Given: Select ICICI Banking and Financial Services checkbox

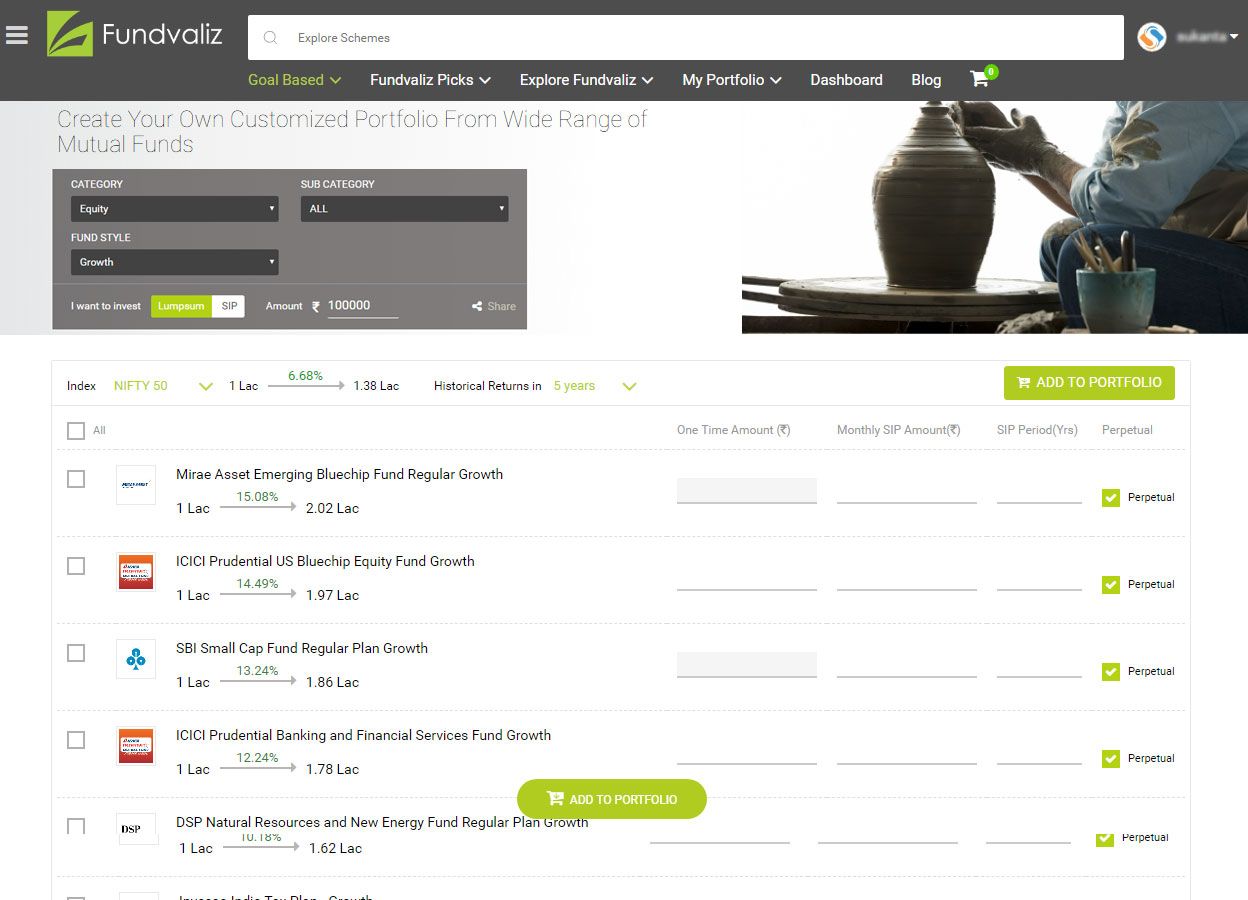Looking at the screenshot, I should [x=76, y=740].
